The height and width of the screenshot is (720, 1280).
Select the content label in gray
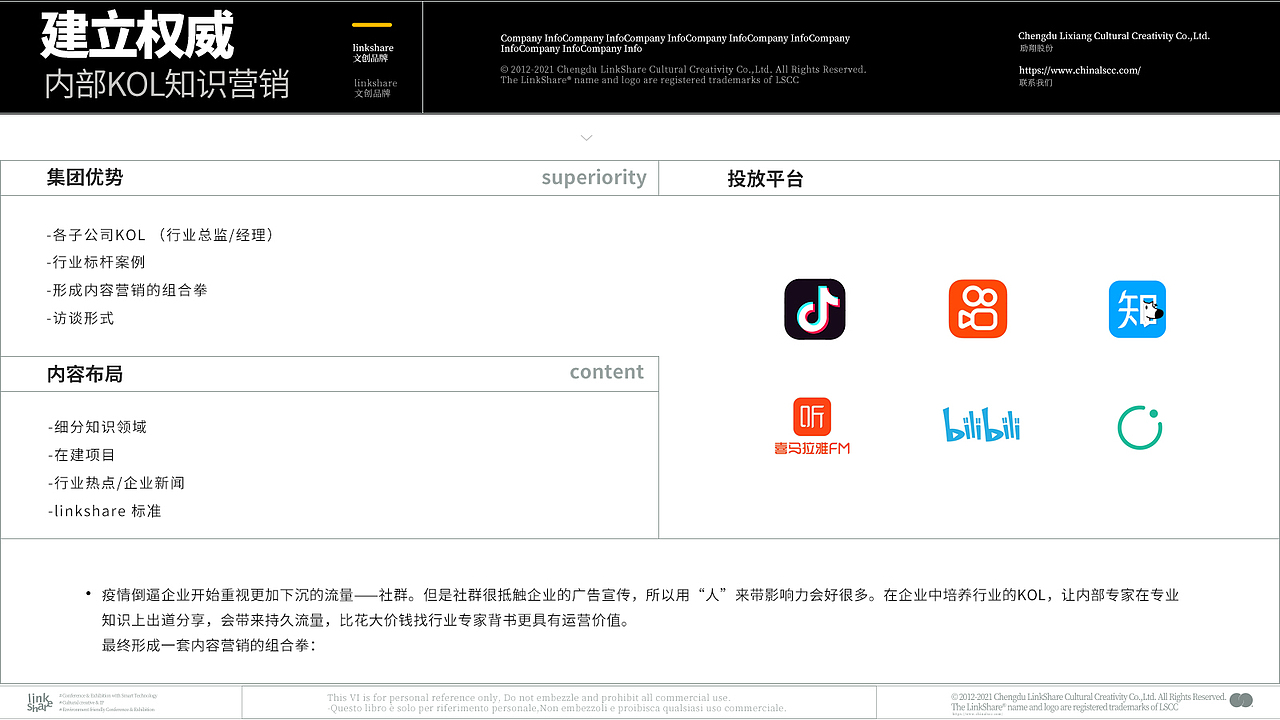click(607, 371)
